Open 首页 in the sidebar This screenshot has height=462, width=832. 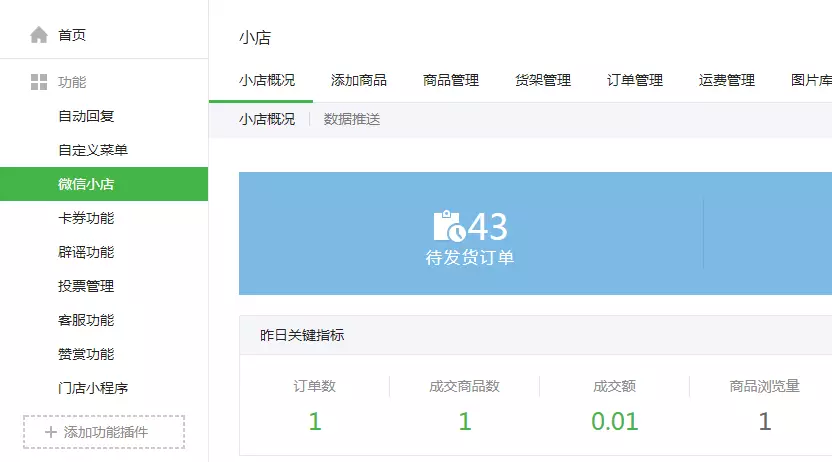click(x=72, y=35)
